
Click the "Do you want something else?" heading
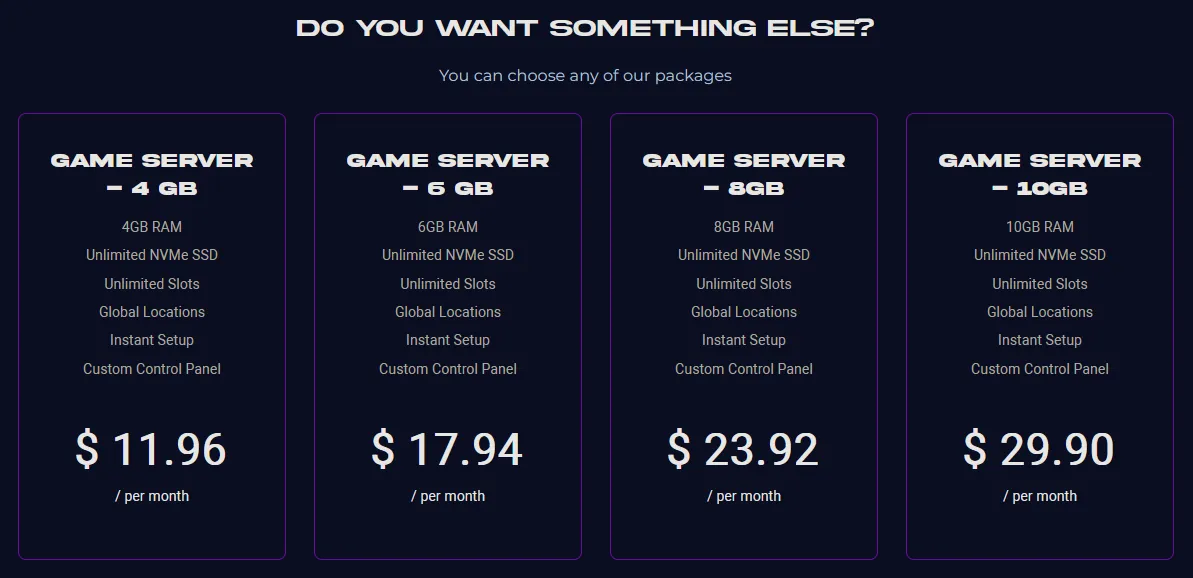(585, 28)
